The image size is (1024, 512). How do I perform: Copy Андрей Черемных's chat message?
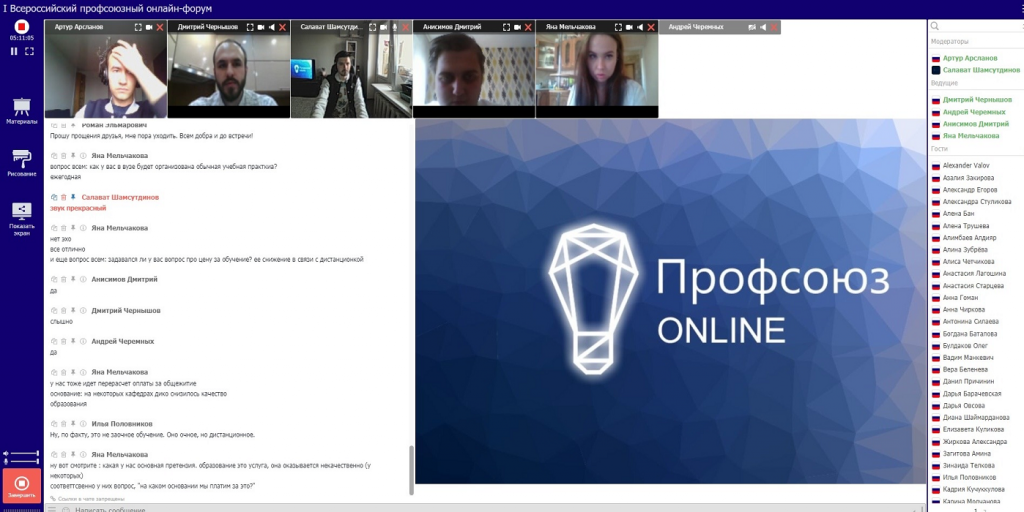(x=54, y=342)
